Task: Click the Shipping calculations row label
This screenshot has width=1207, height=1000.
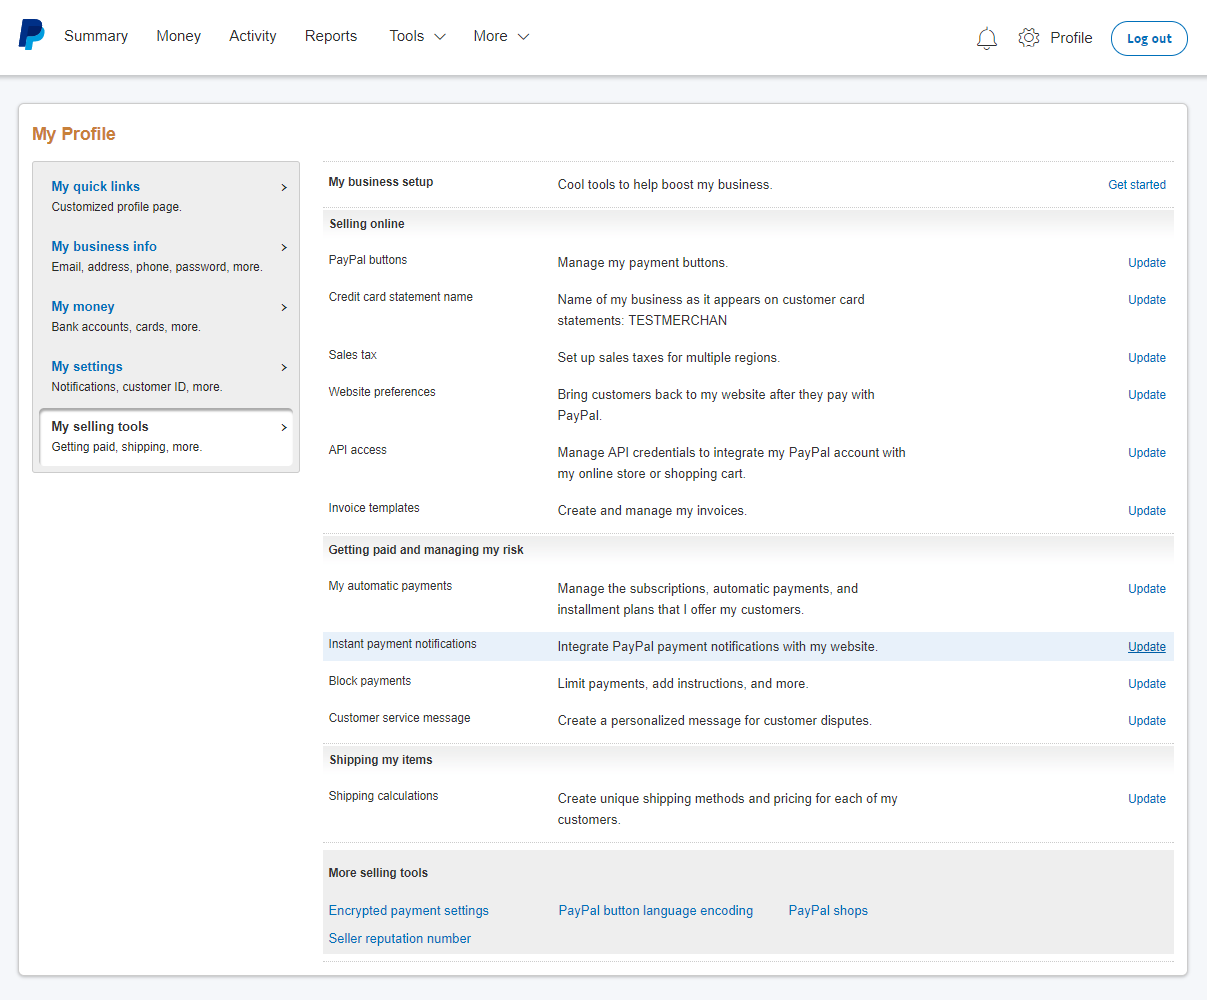Action: click(x=384, y=796)
